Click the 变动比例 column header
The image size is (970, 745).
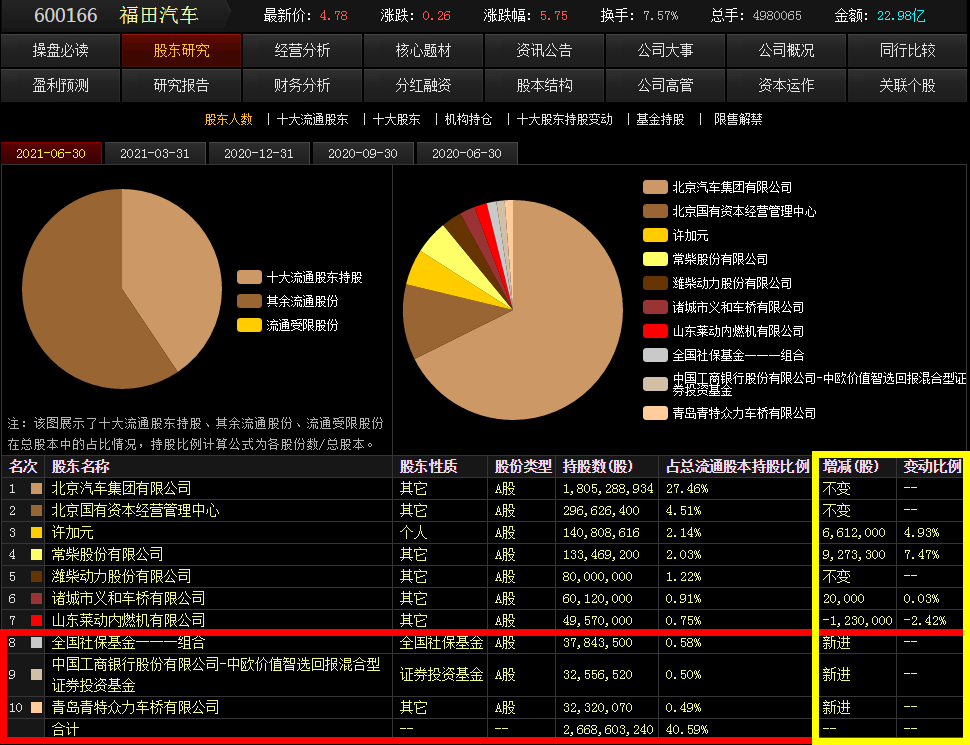(932, 467)
